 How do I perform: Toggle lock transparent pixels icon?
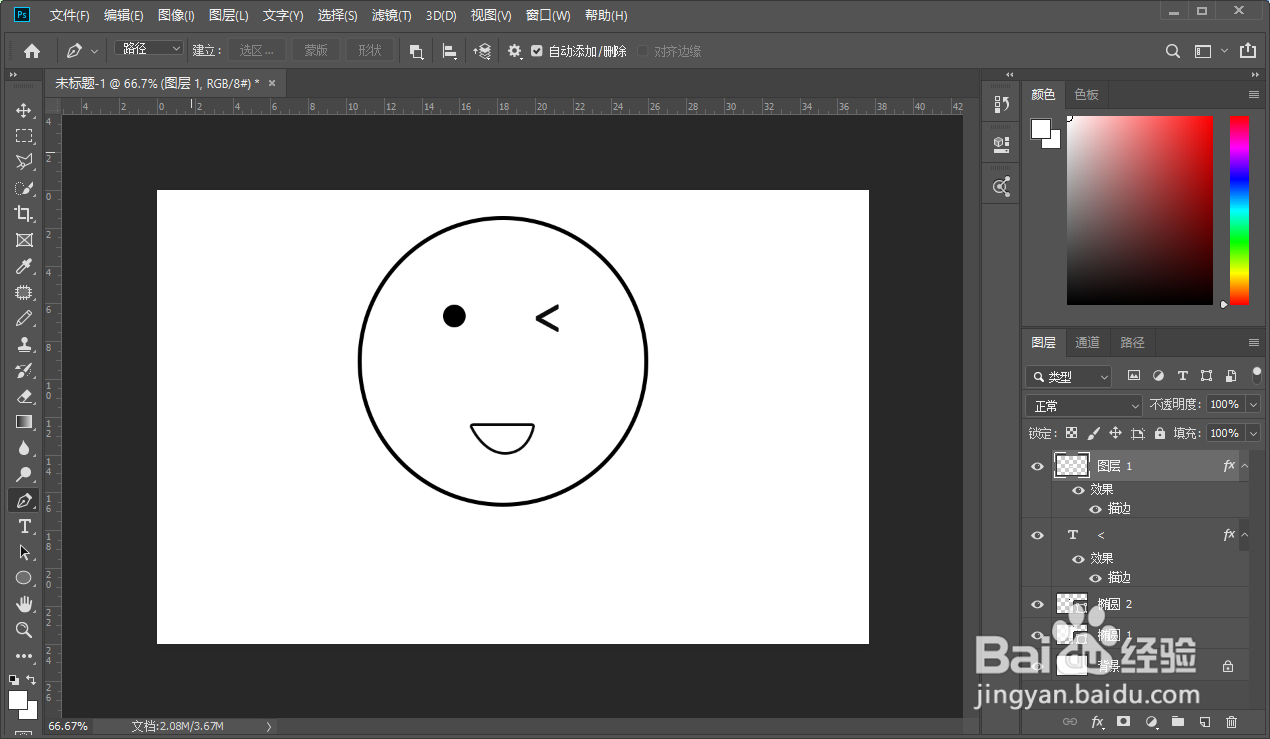[x=1071, y=433]
